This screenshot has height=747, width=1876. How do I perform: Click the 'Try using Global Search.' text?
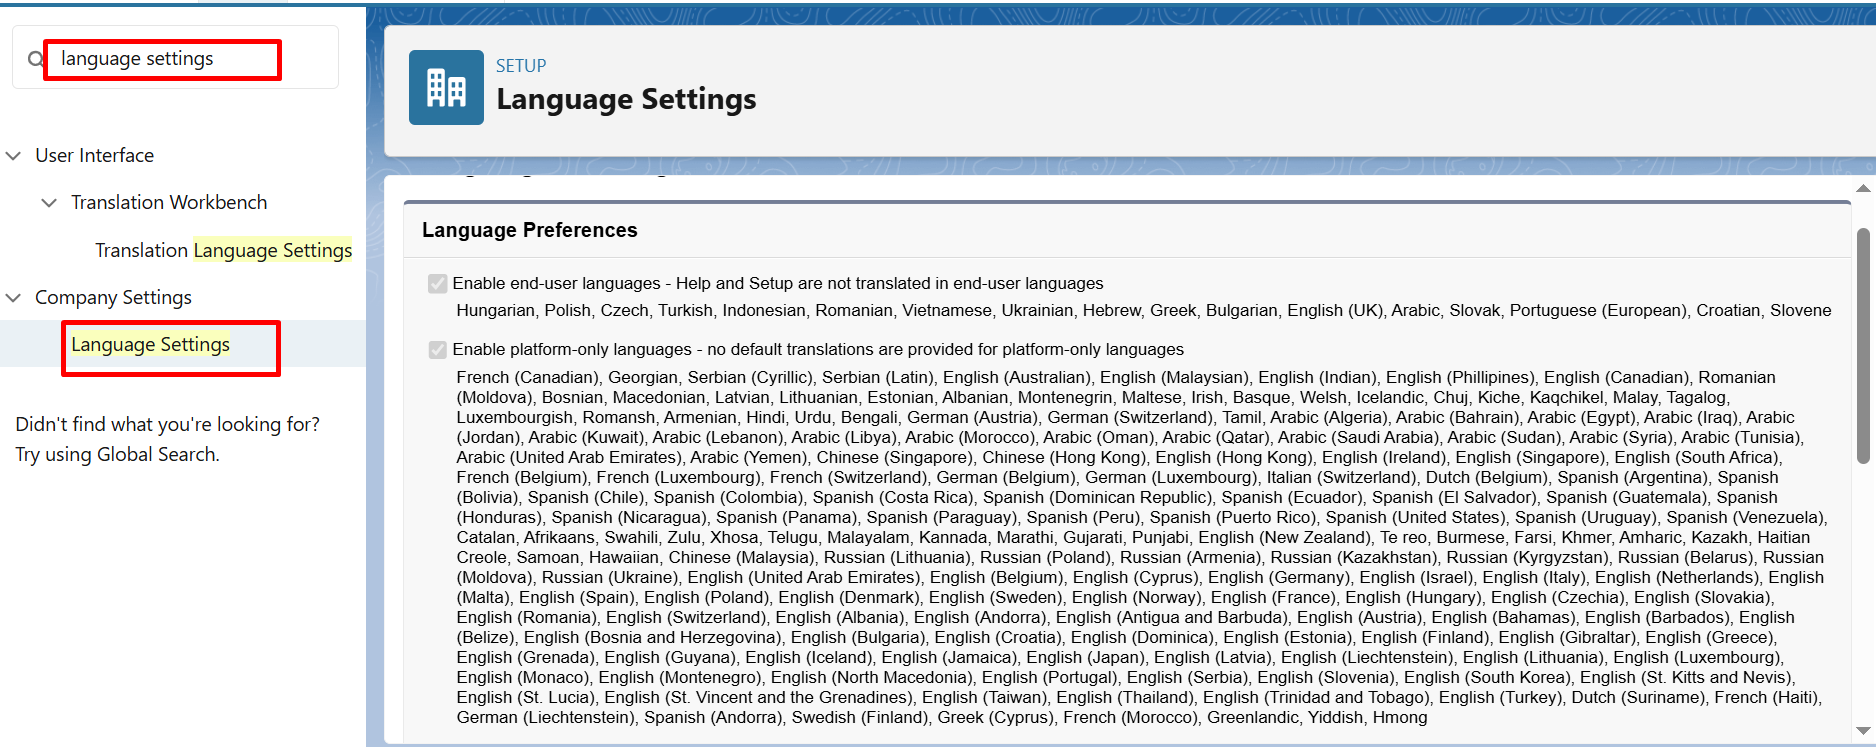click(117, 454)
